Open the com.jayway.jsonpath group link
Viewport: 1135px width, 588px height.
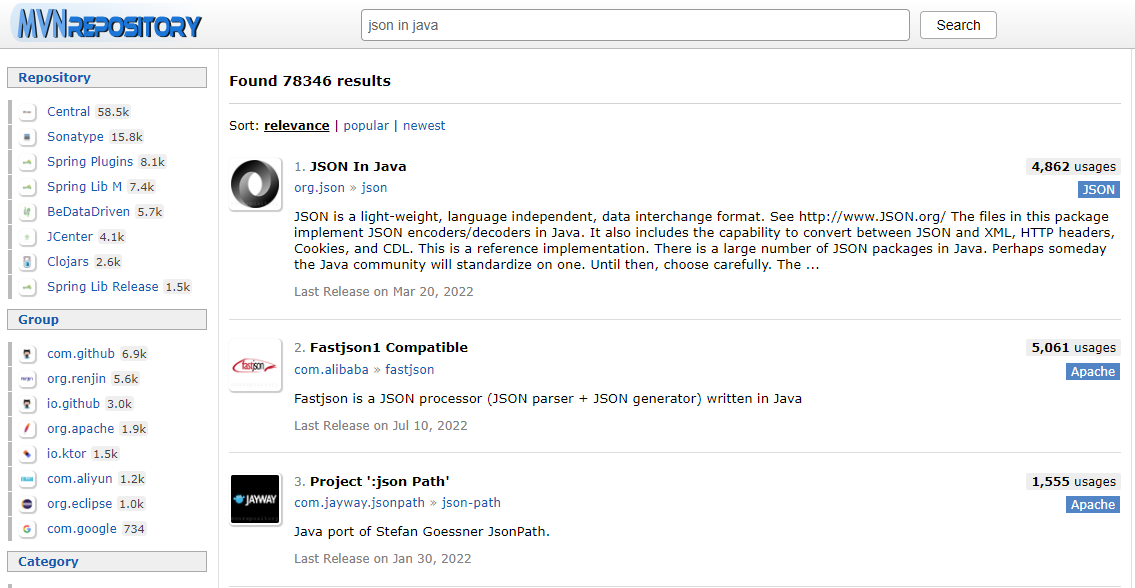coord(359,503)
